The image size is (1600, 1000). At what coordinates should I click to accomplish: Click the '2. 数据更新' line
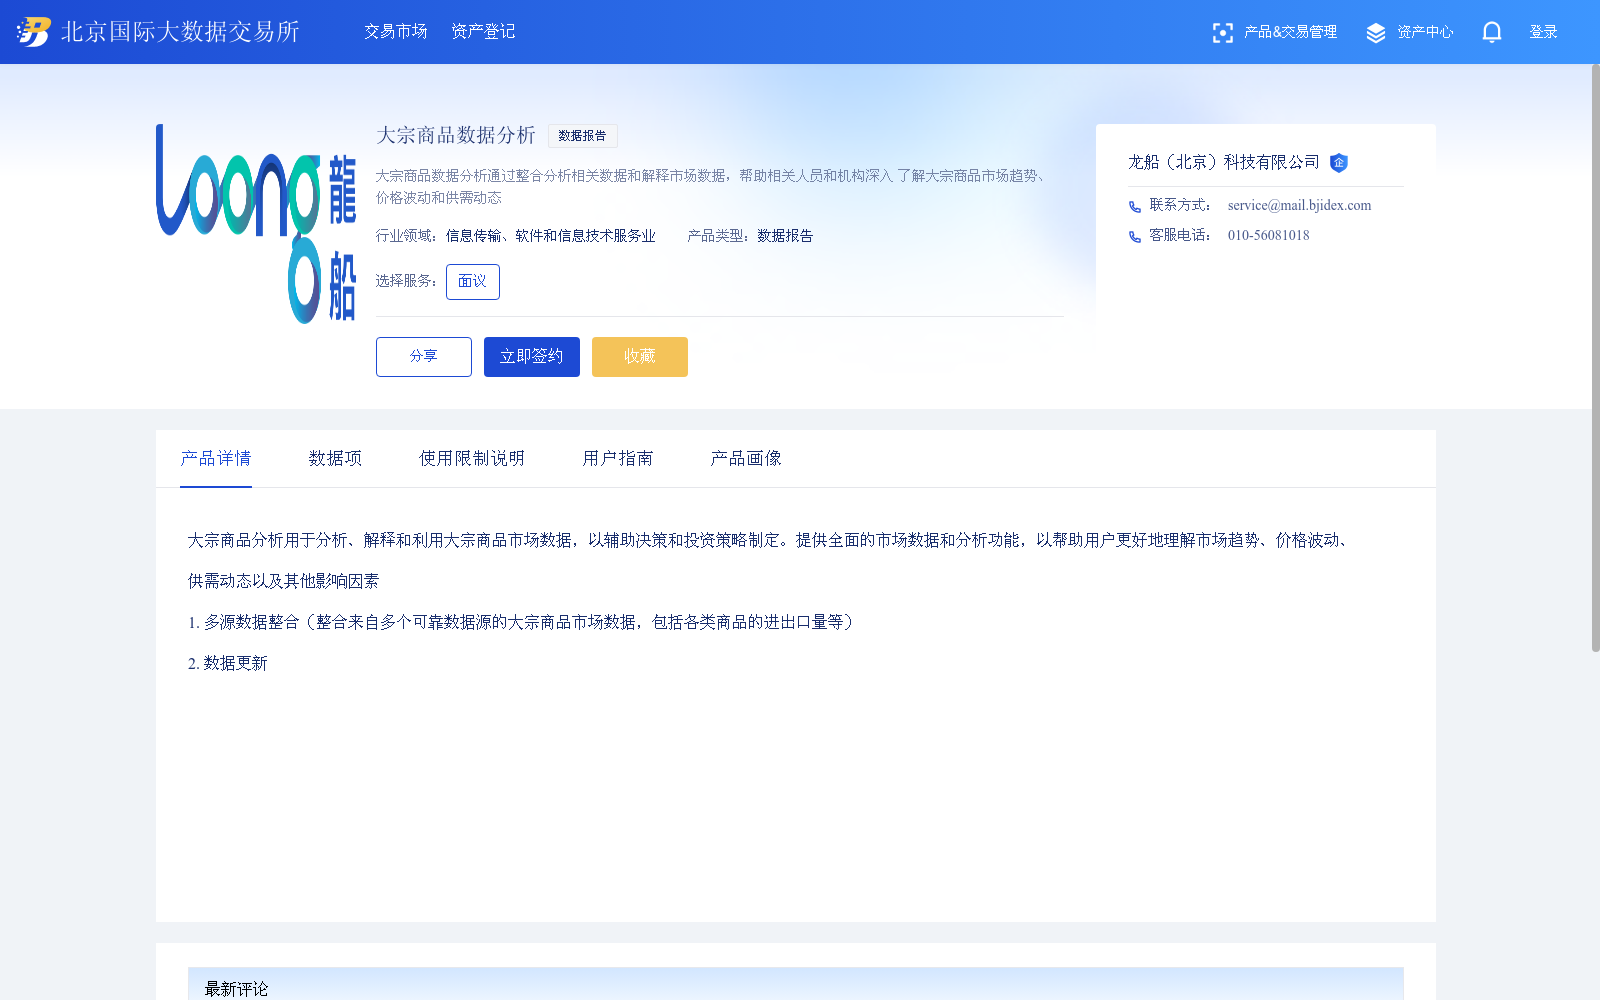pos(228,664)
